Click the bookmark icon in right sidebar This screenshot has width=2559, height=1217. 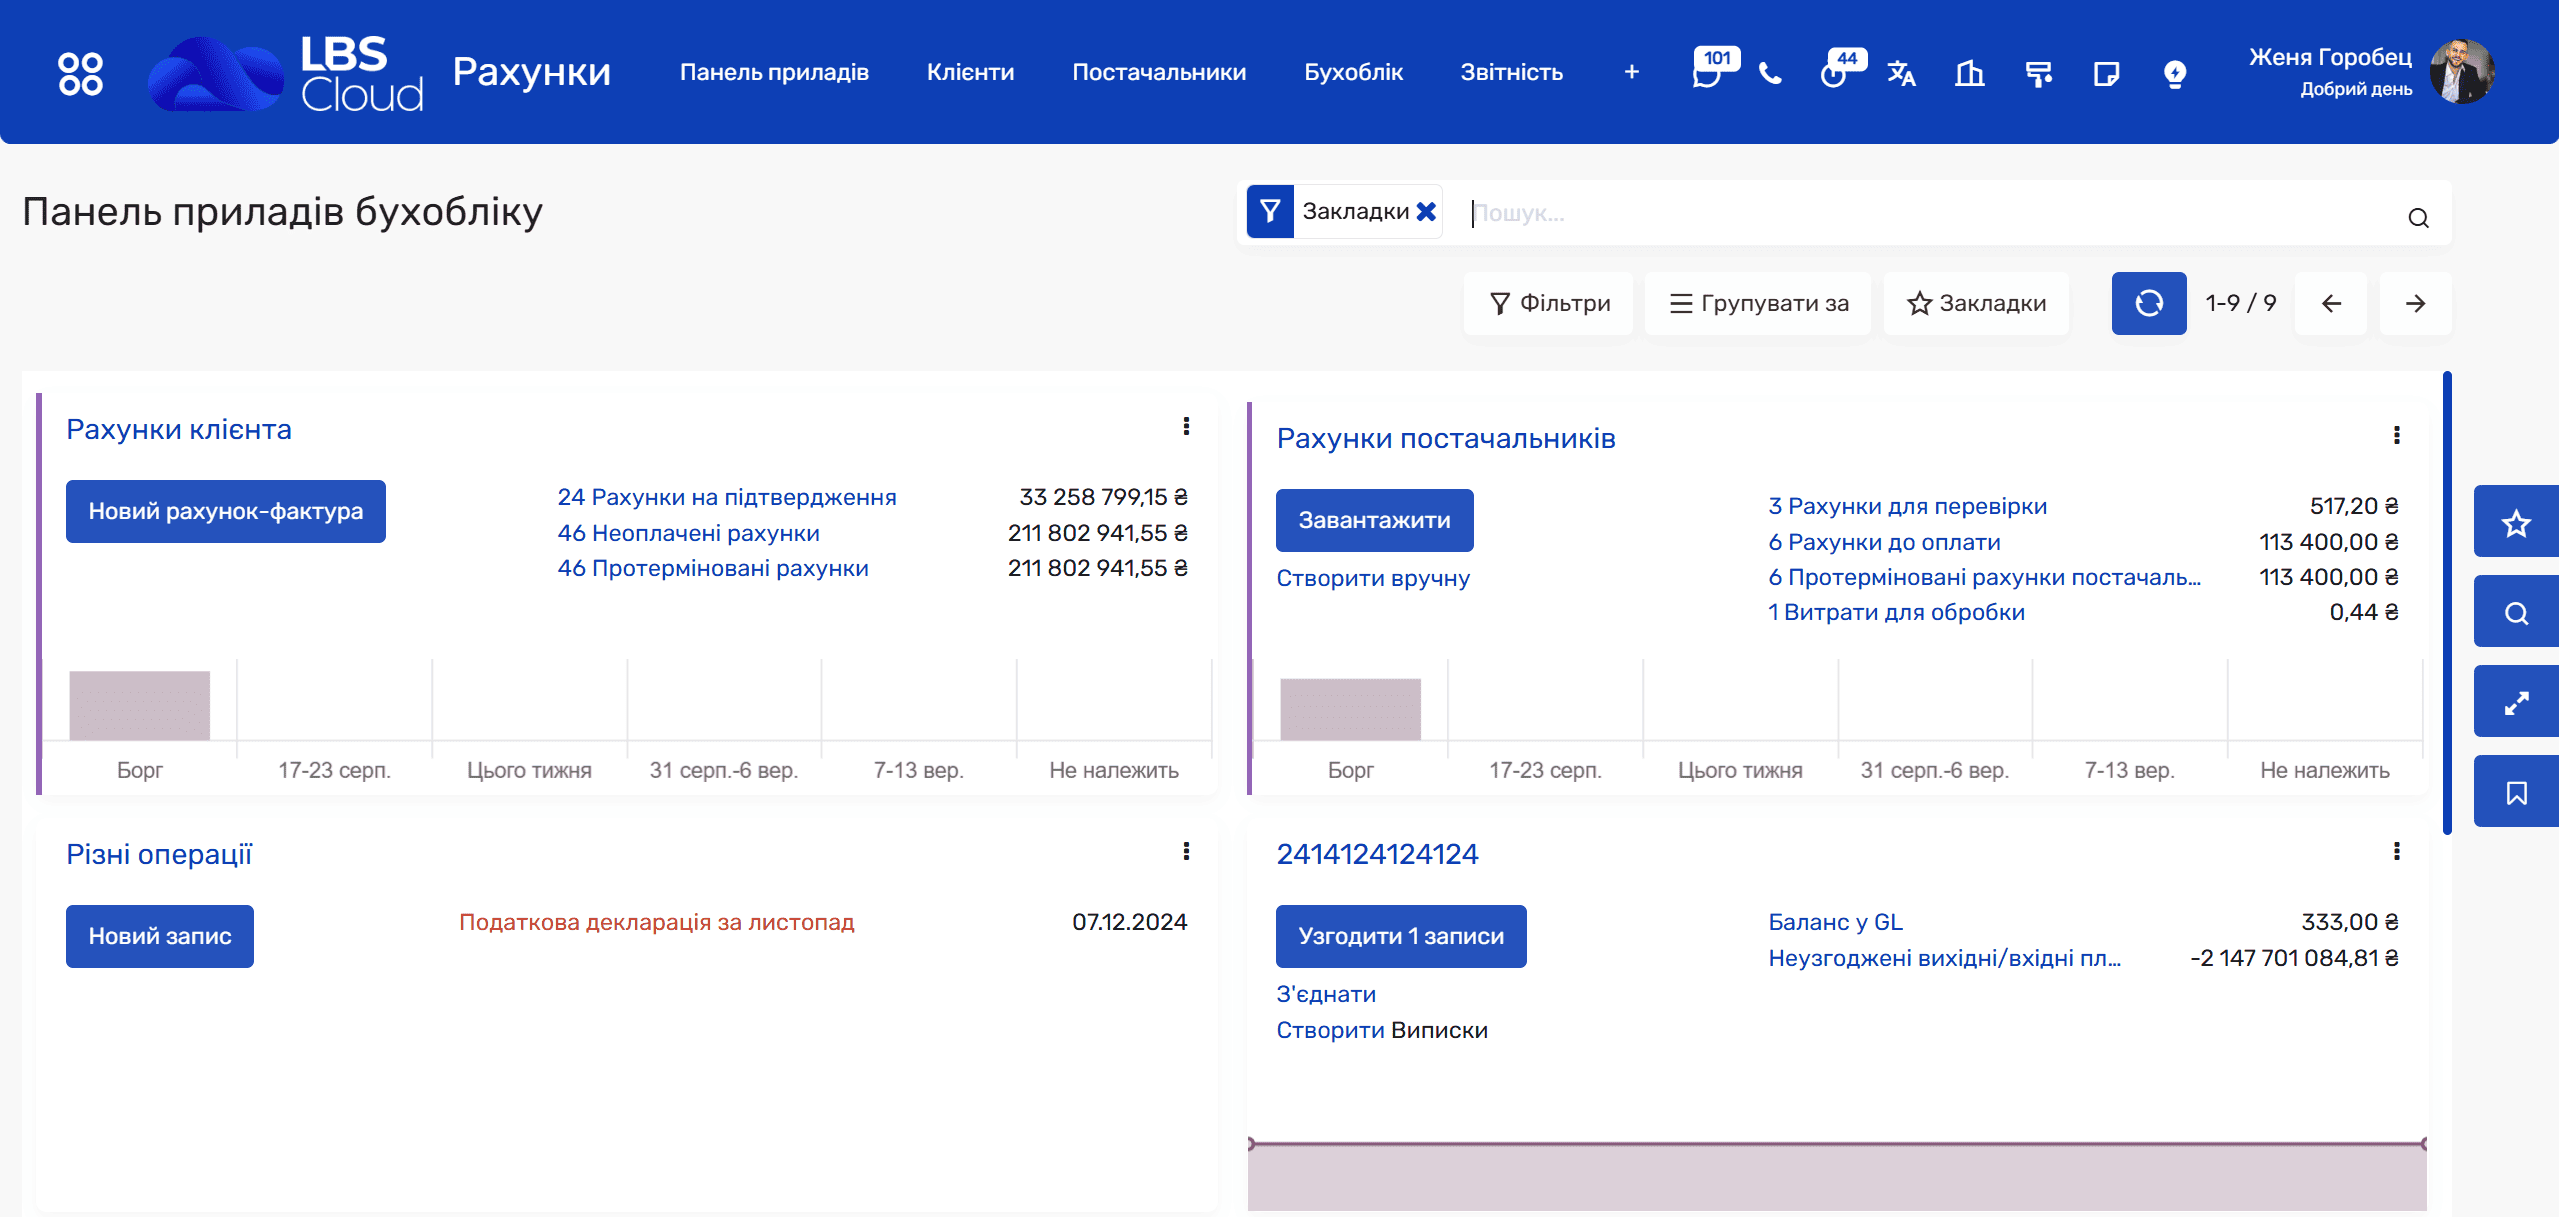(x=2516, y=792)
